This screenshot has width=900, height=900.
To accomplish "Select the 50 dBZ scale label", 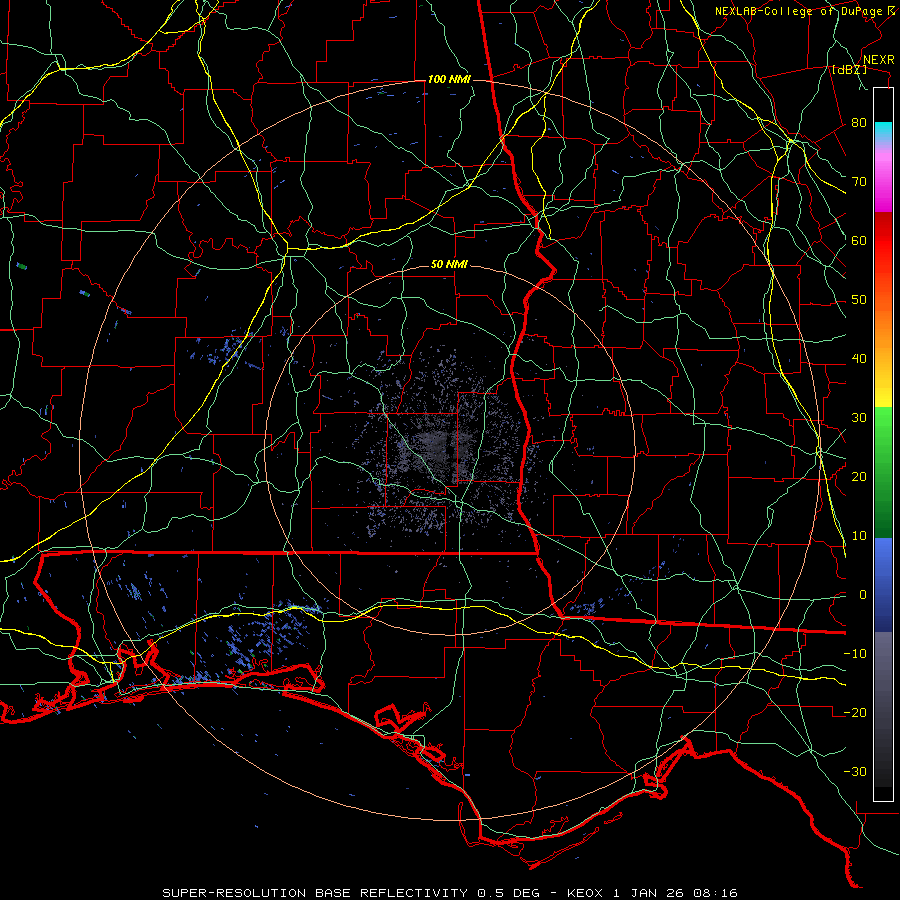I will click(x=859, y=300).
